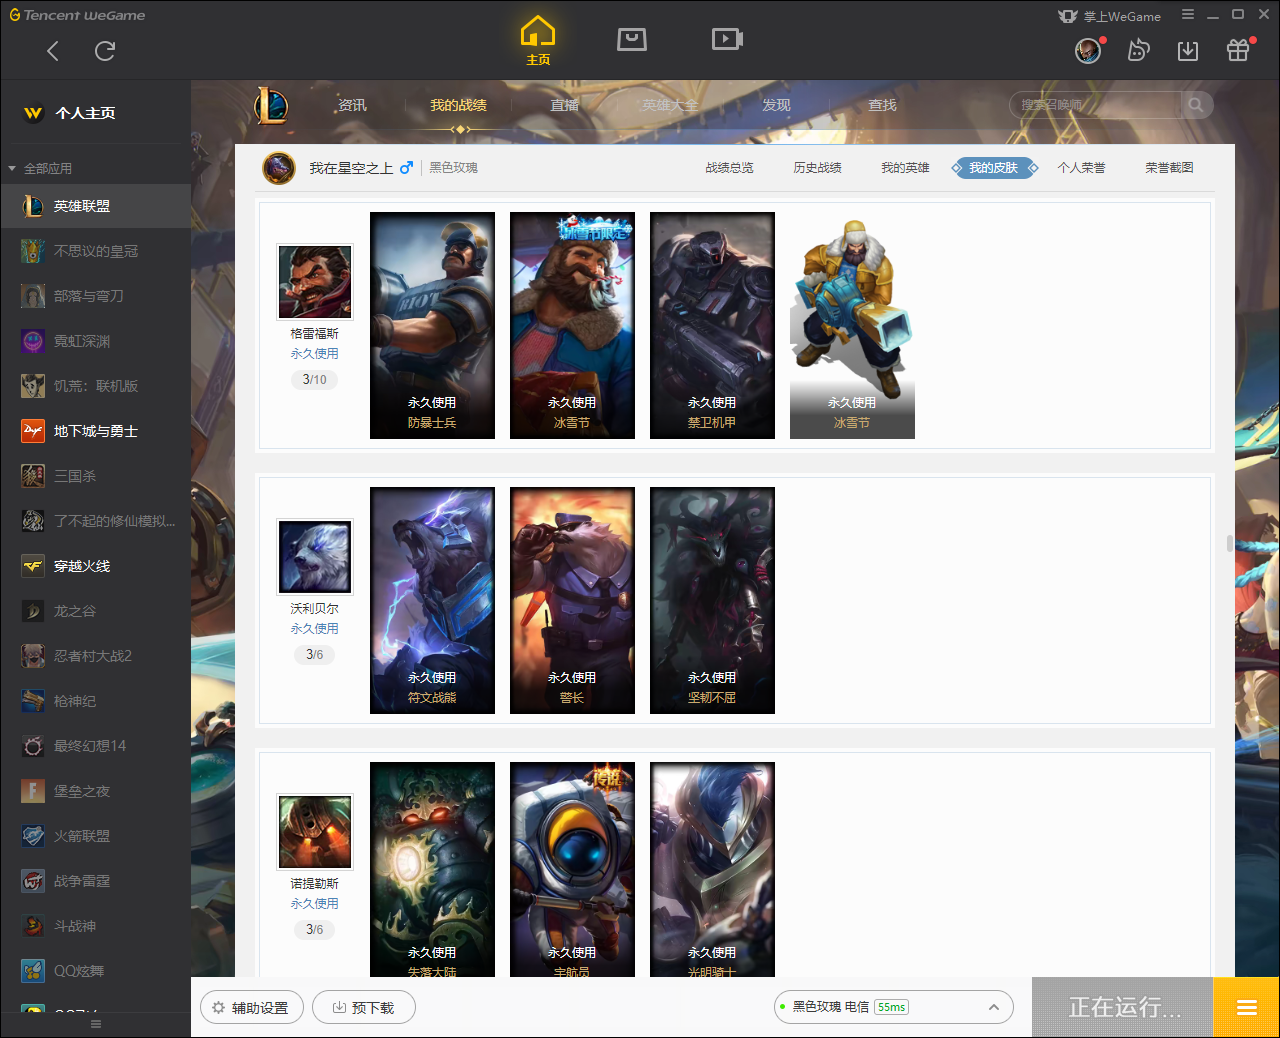Image resolution: width=1280 pixels, height=1038 pixels.
Task: Open the download manager icon
Action: point(1188,50)
